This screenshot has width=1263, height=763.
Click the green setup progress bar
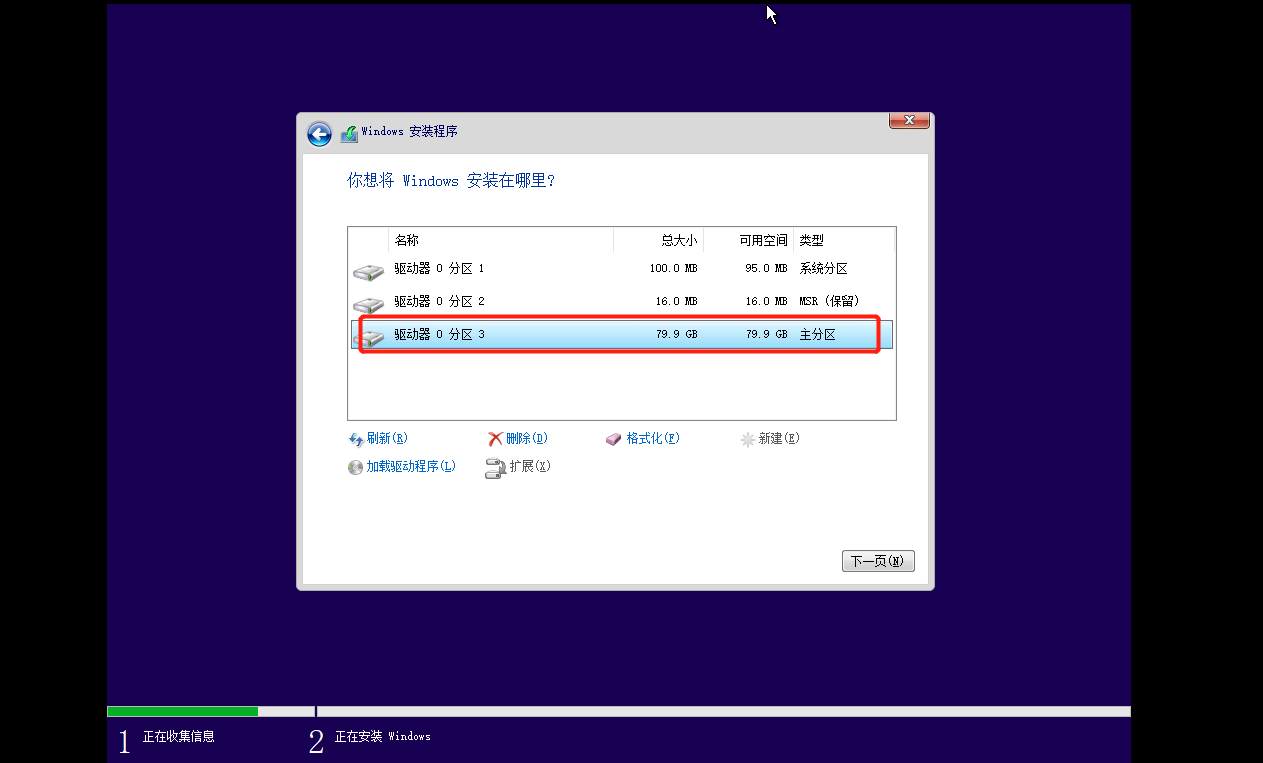(182, 712)
